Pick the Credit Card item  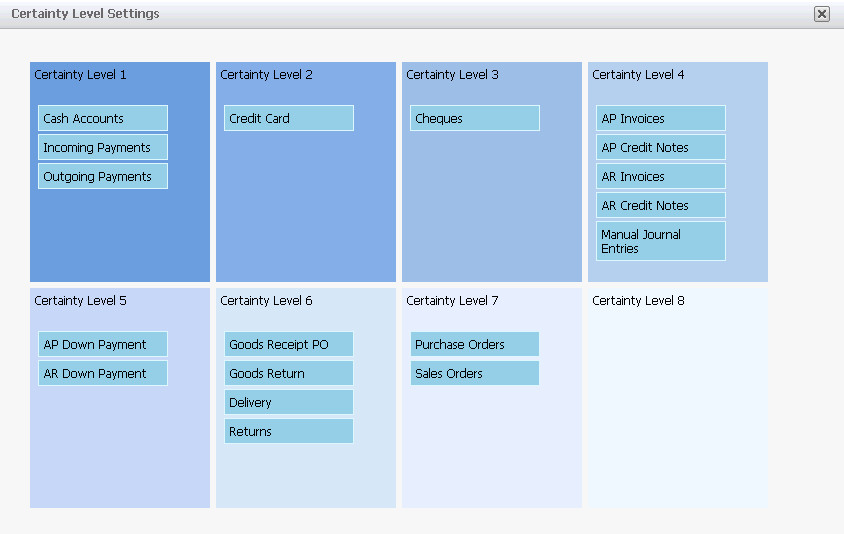coord(289,118)
